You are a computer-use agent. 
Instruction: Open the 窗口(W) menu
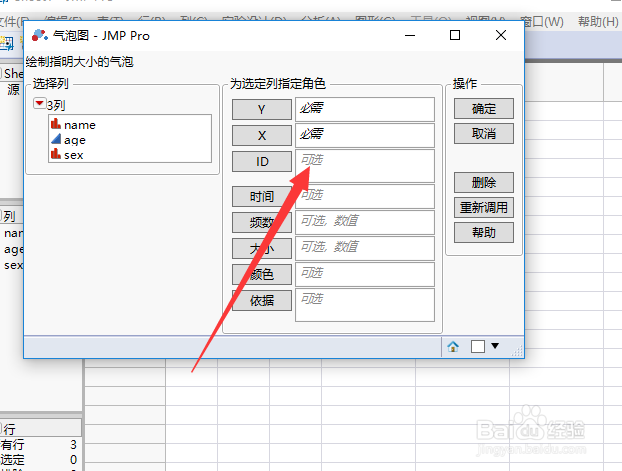pos(542,21)
